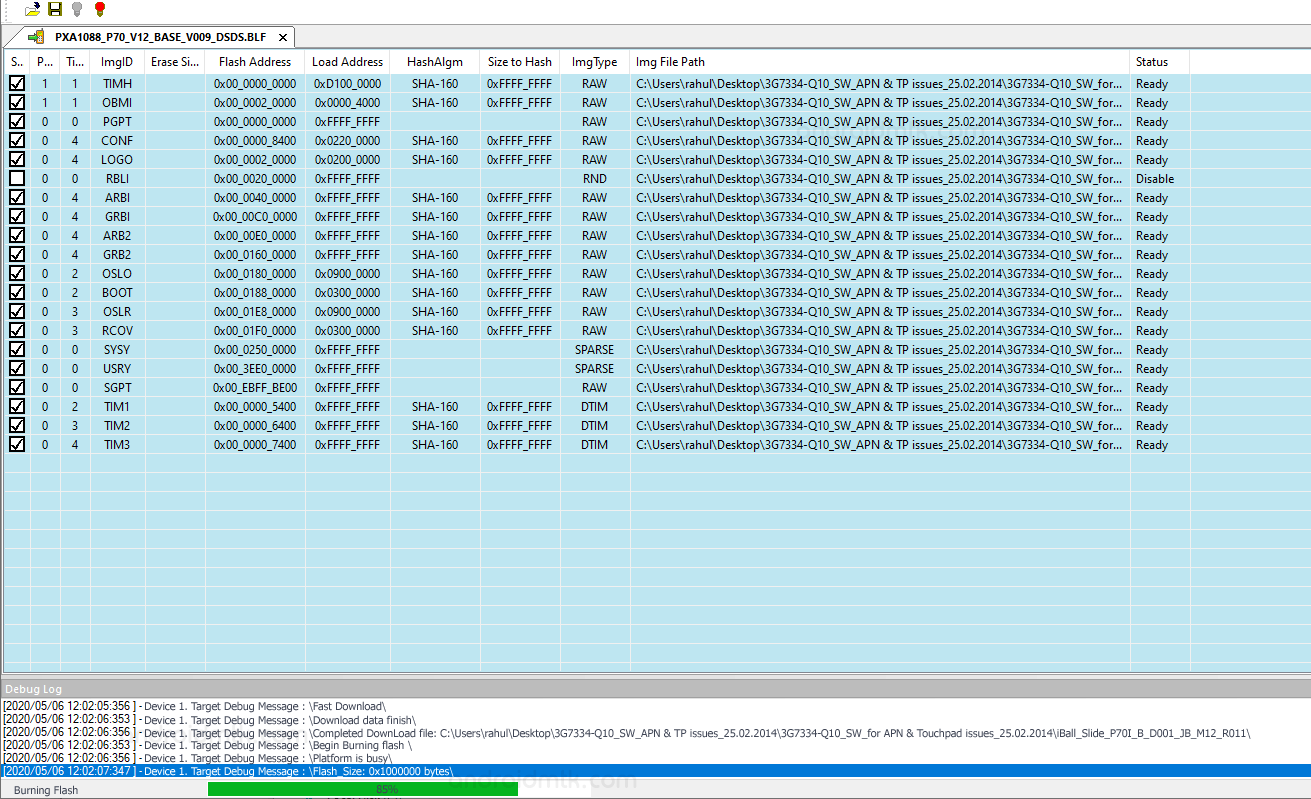The width and height of the screenshot is (1311, 799).
Task: Sort by the Flash Address column header
Action: tap(254, 62)
